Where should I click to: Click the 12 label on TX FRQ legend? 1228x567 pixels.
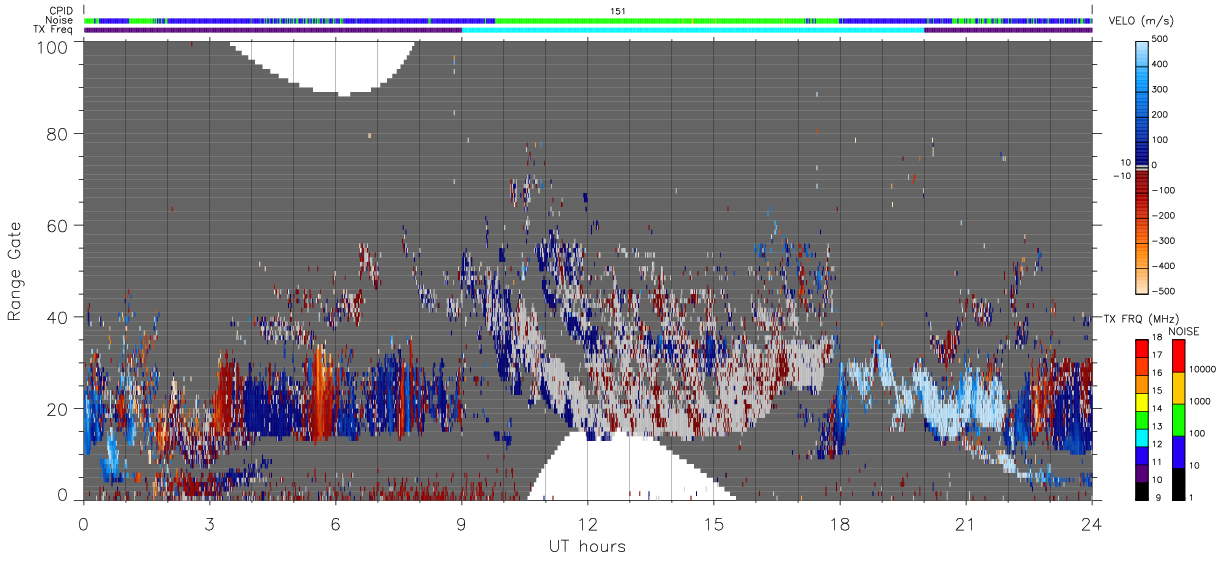1156,444
